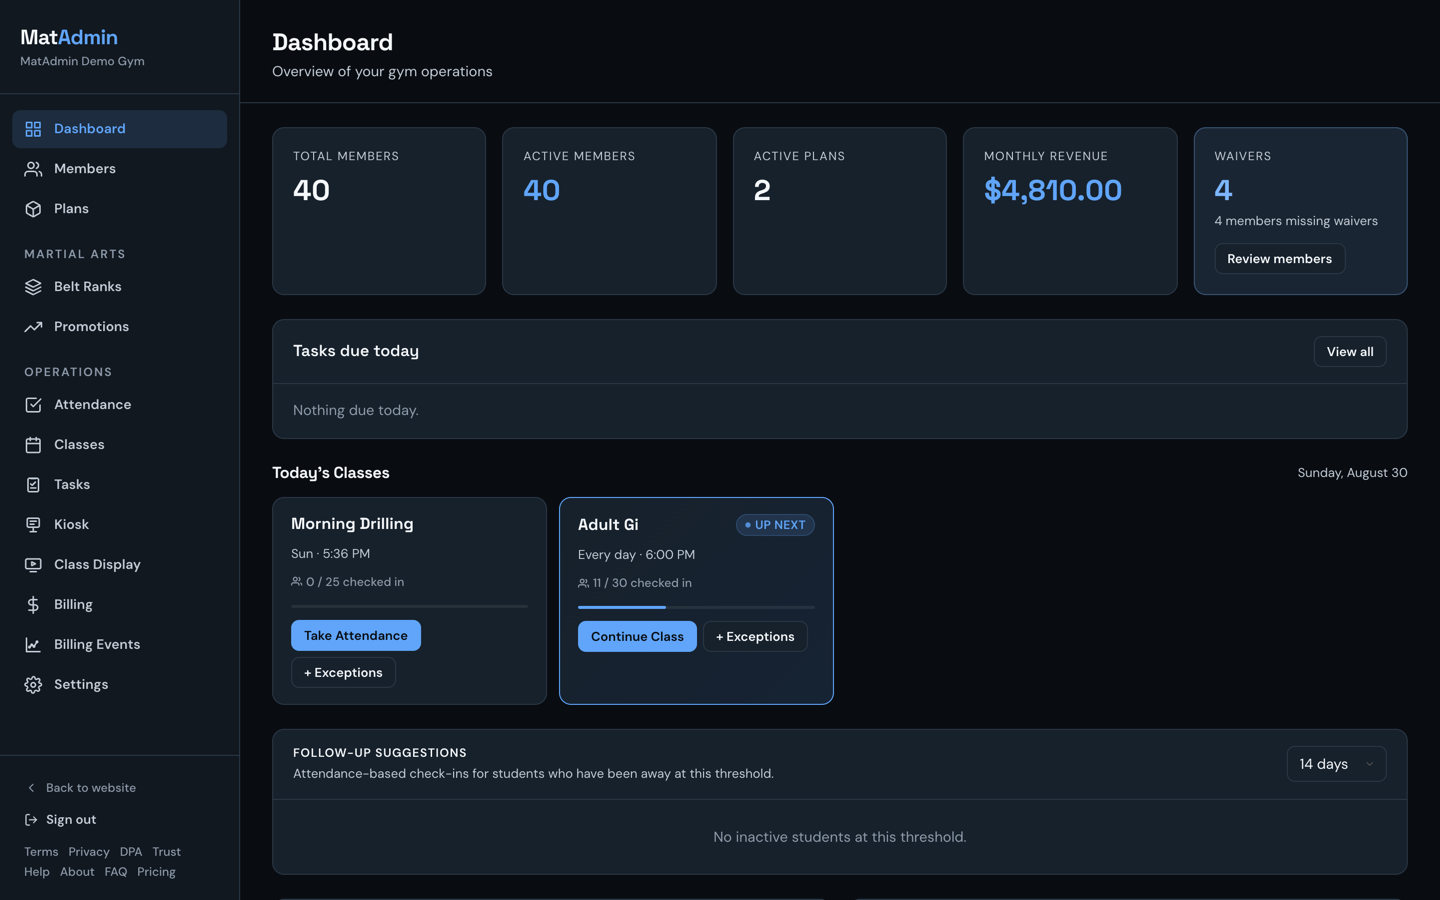This screenshot has height=900, width=1440.
Task: Open the Members page label
Action: pos(85,169)
